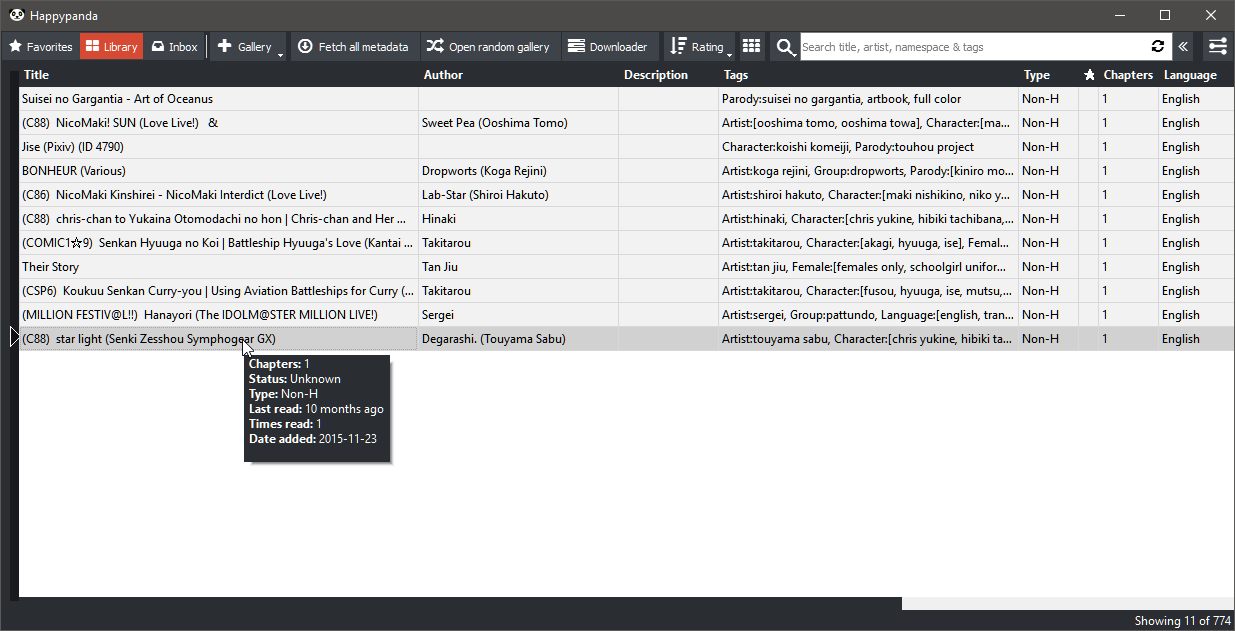Click the search title, artist, tags field
The width and height of the screenshot is (1235, 631).
[x=970, y=47]
